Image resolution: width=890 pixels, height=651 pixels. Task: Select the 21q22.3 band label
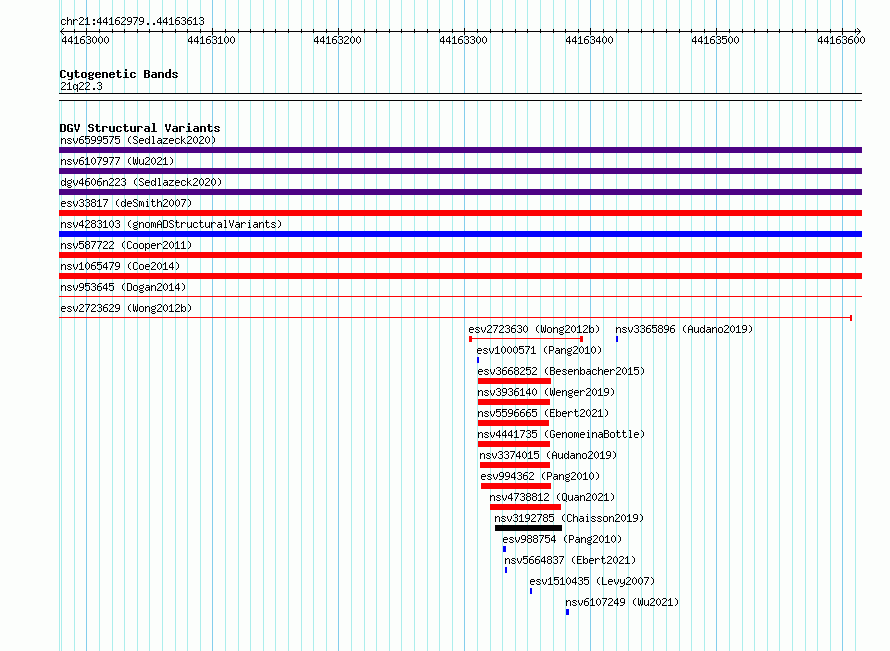pos(81,86)
